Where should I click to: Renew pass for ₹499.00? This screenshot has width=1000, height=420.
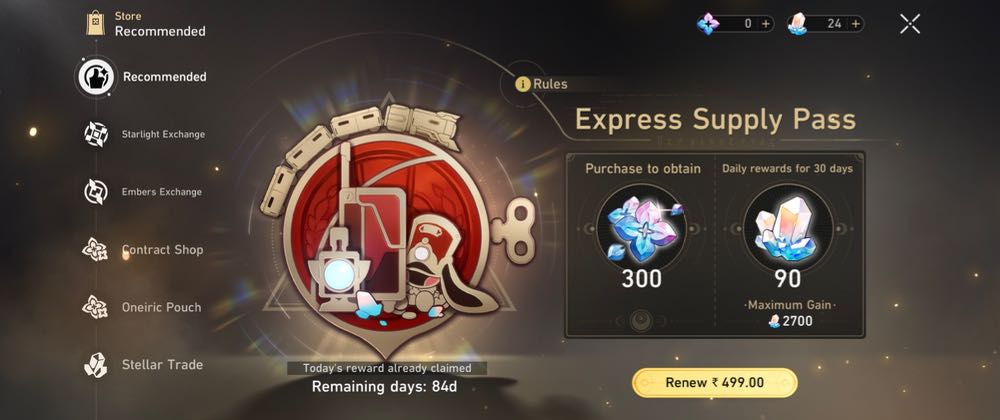pos(714,382)
